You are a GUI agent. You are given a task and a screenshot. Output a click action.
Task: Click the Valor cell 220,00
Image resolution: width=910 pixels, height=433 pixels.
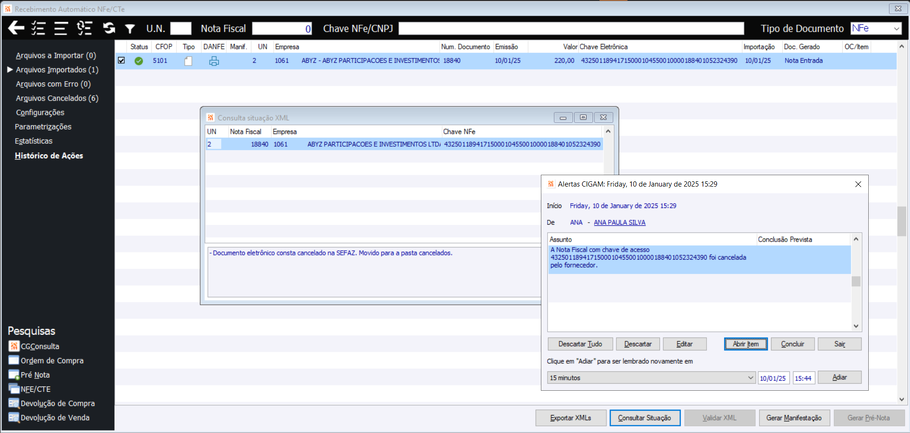564,60
